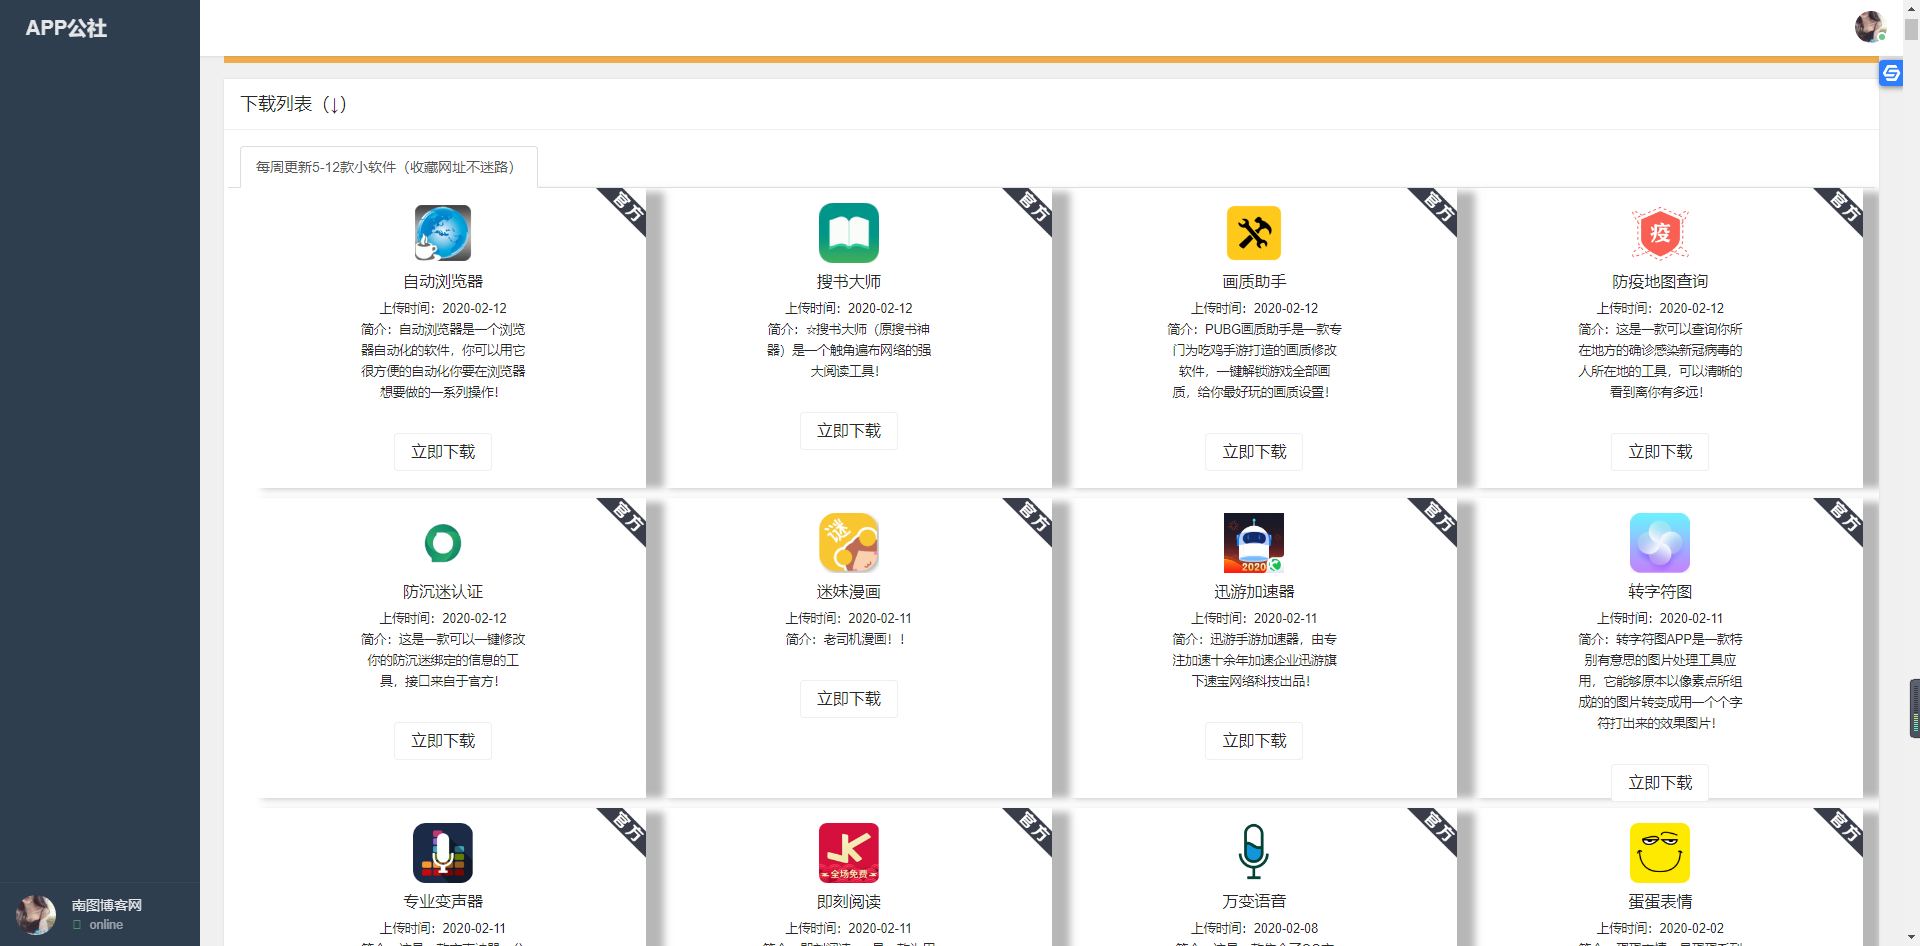Click the yellow 画质助手 tools icon
Viewport: 1920px width, 946px height.
1253,233
